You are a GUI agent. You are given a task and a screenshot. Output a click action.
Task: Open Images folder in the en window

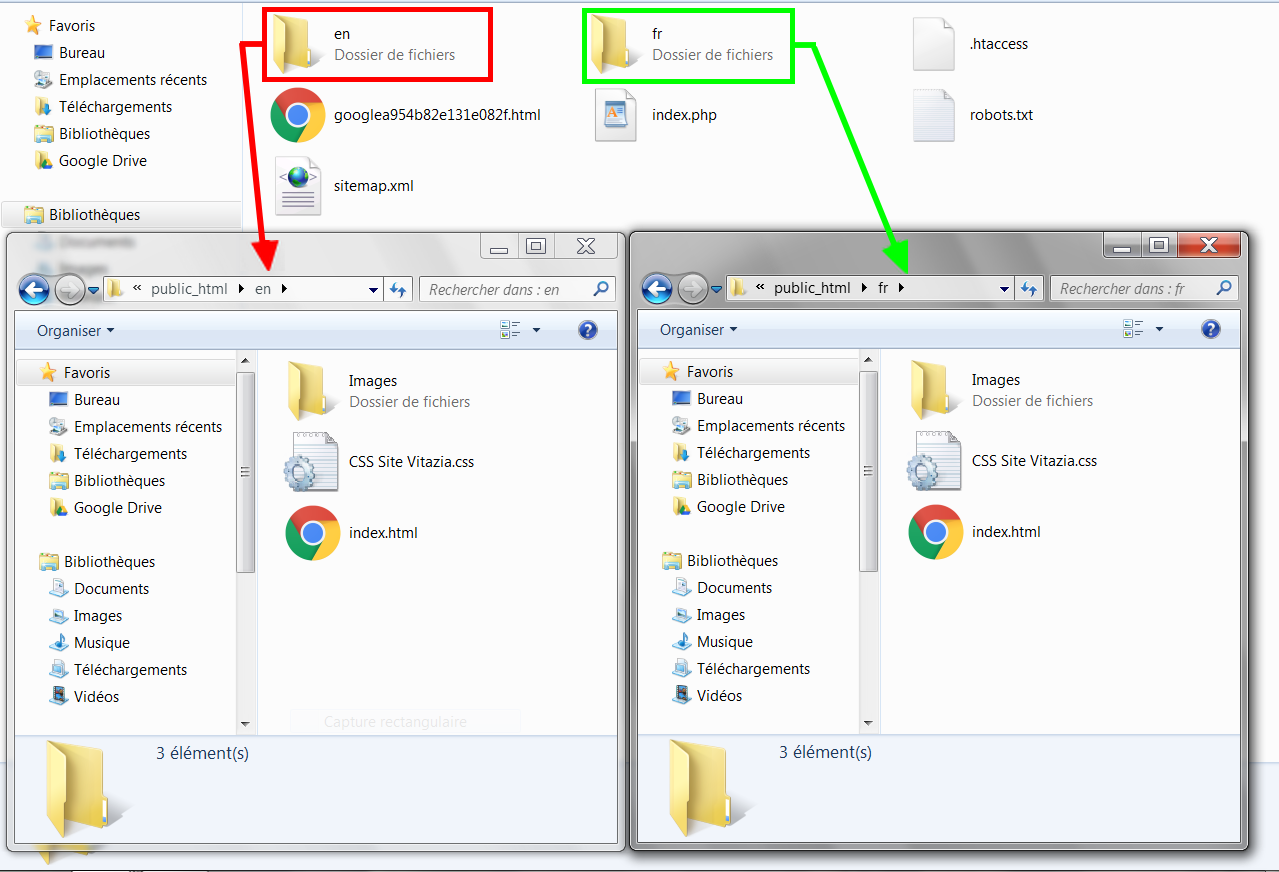coord(378,391)
